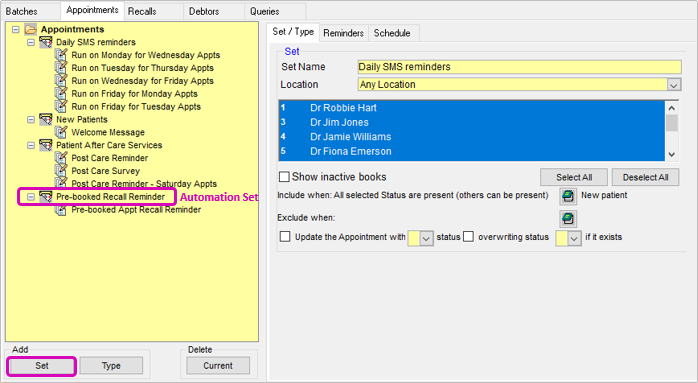The width and height of the screenshot is (698, 383).
Task: Open the Include when status picker icon
Action: (568, 196)
